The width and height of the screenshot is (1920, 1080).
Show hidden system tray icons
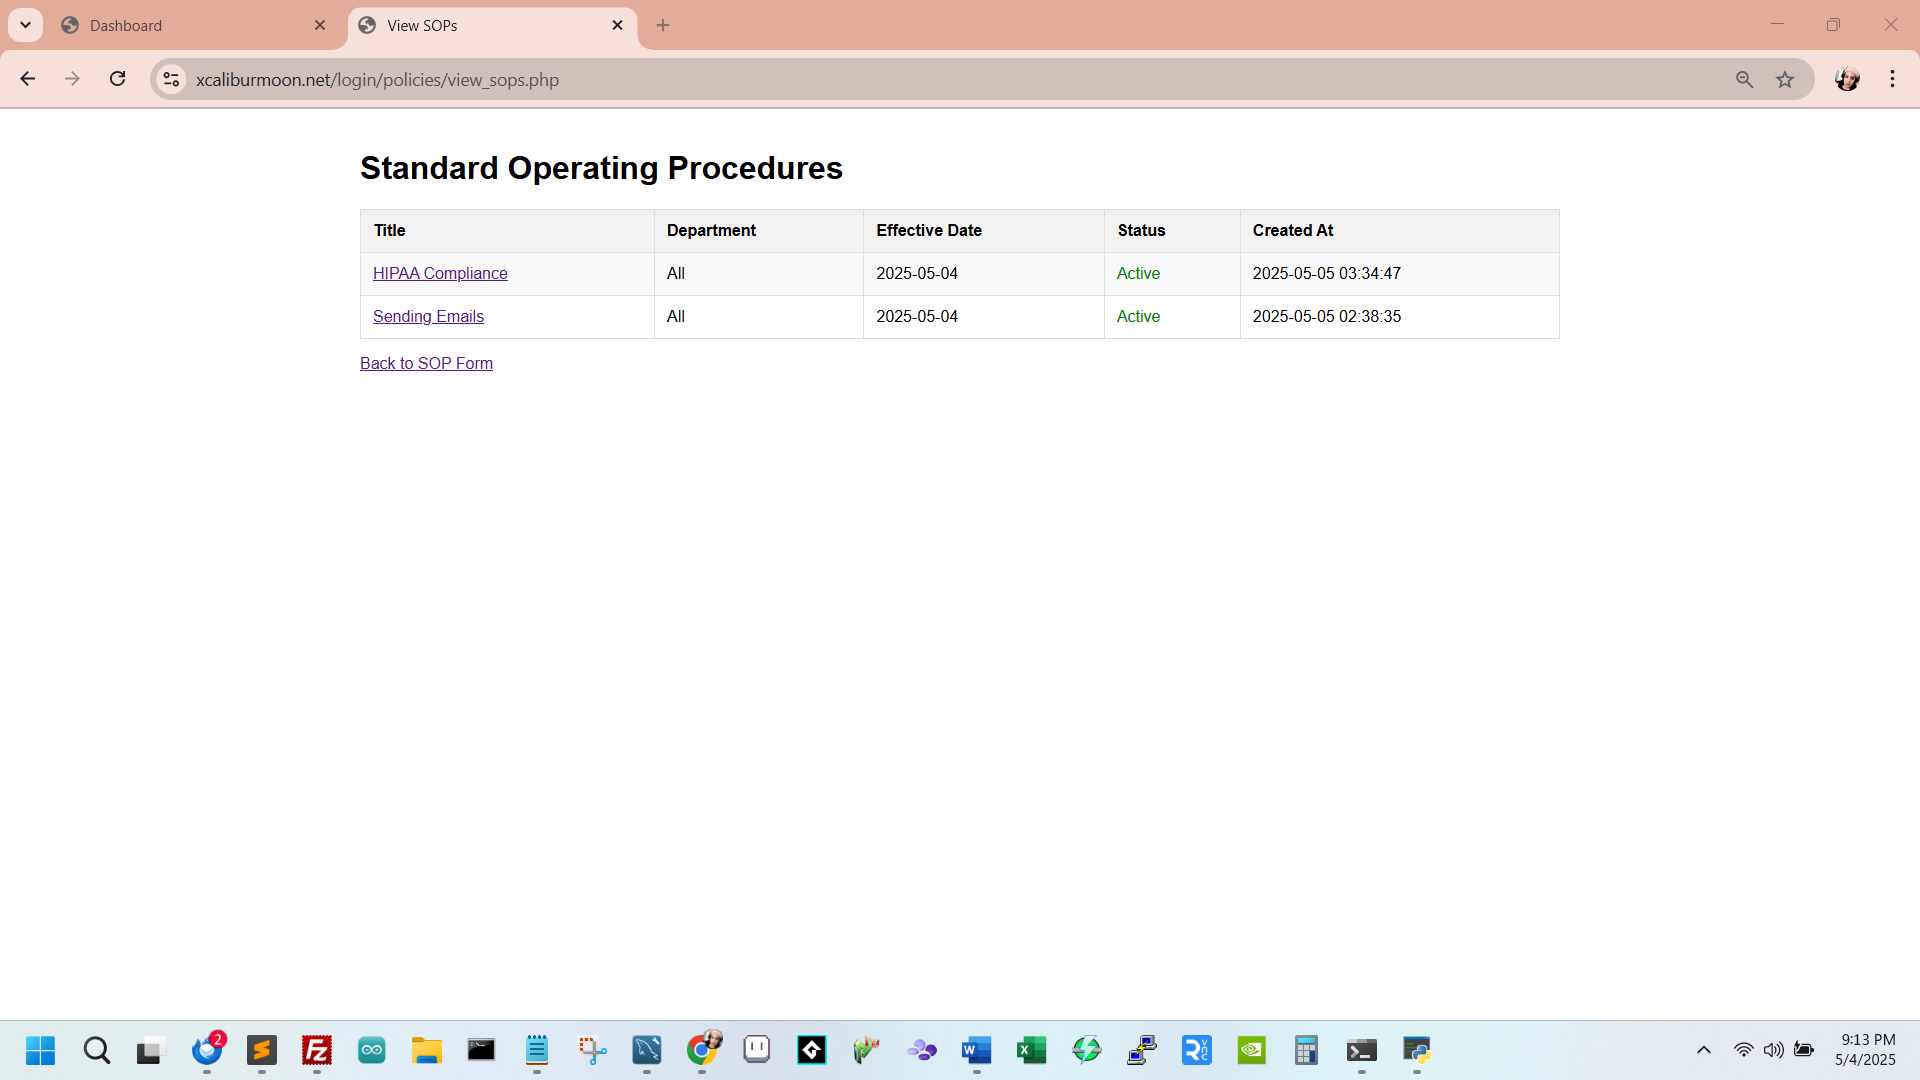1704,1050
